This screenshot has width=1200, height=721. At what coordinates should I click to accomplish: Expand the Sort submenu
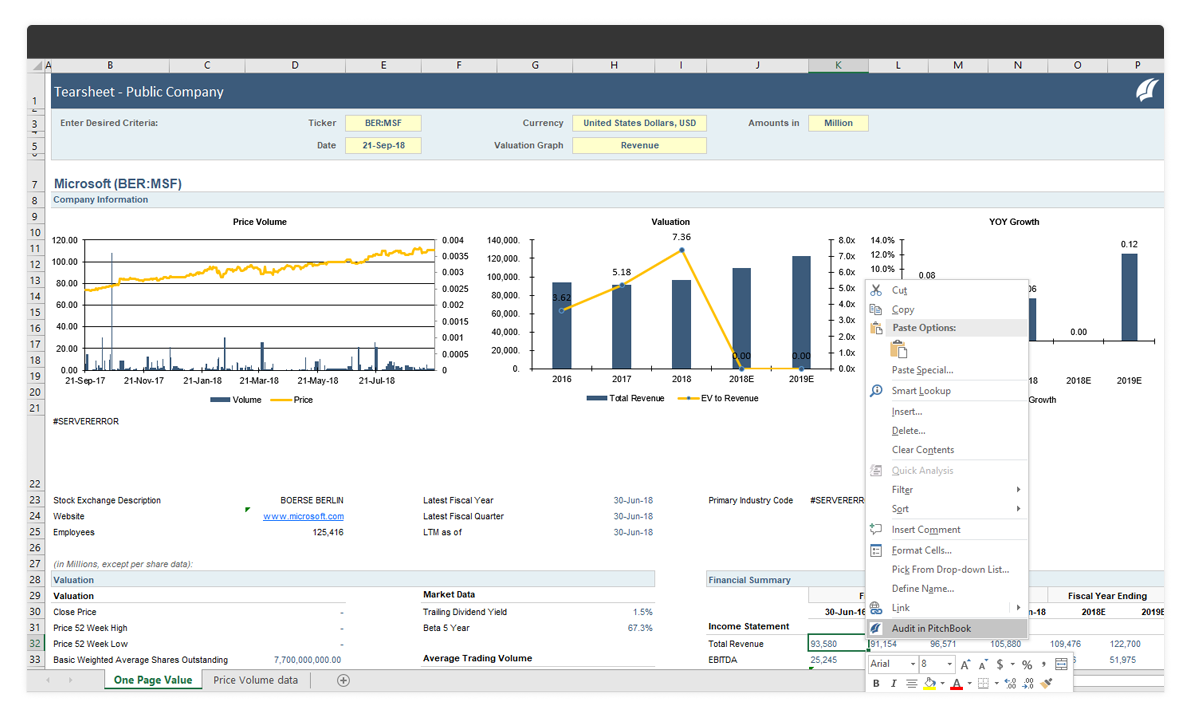(x=946, y=509)
